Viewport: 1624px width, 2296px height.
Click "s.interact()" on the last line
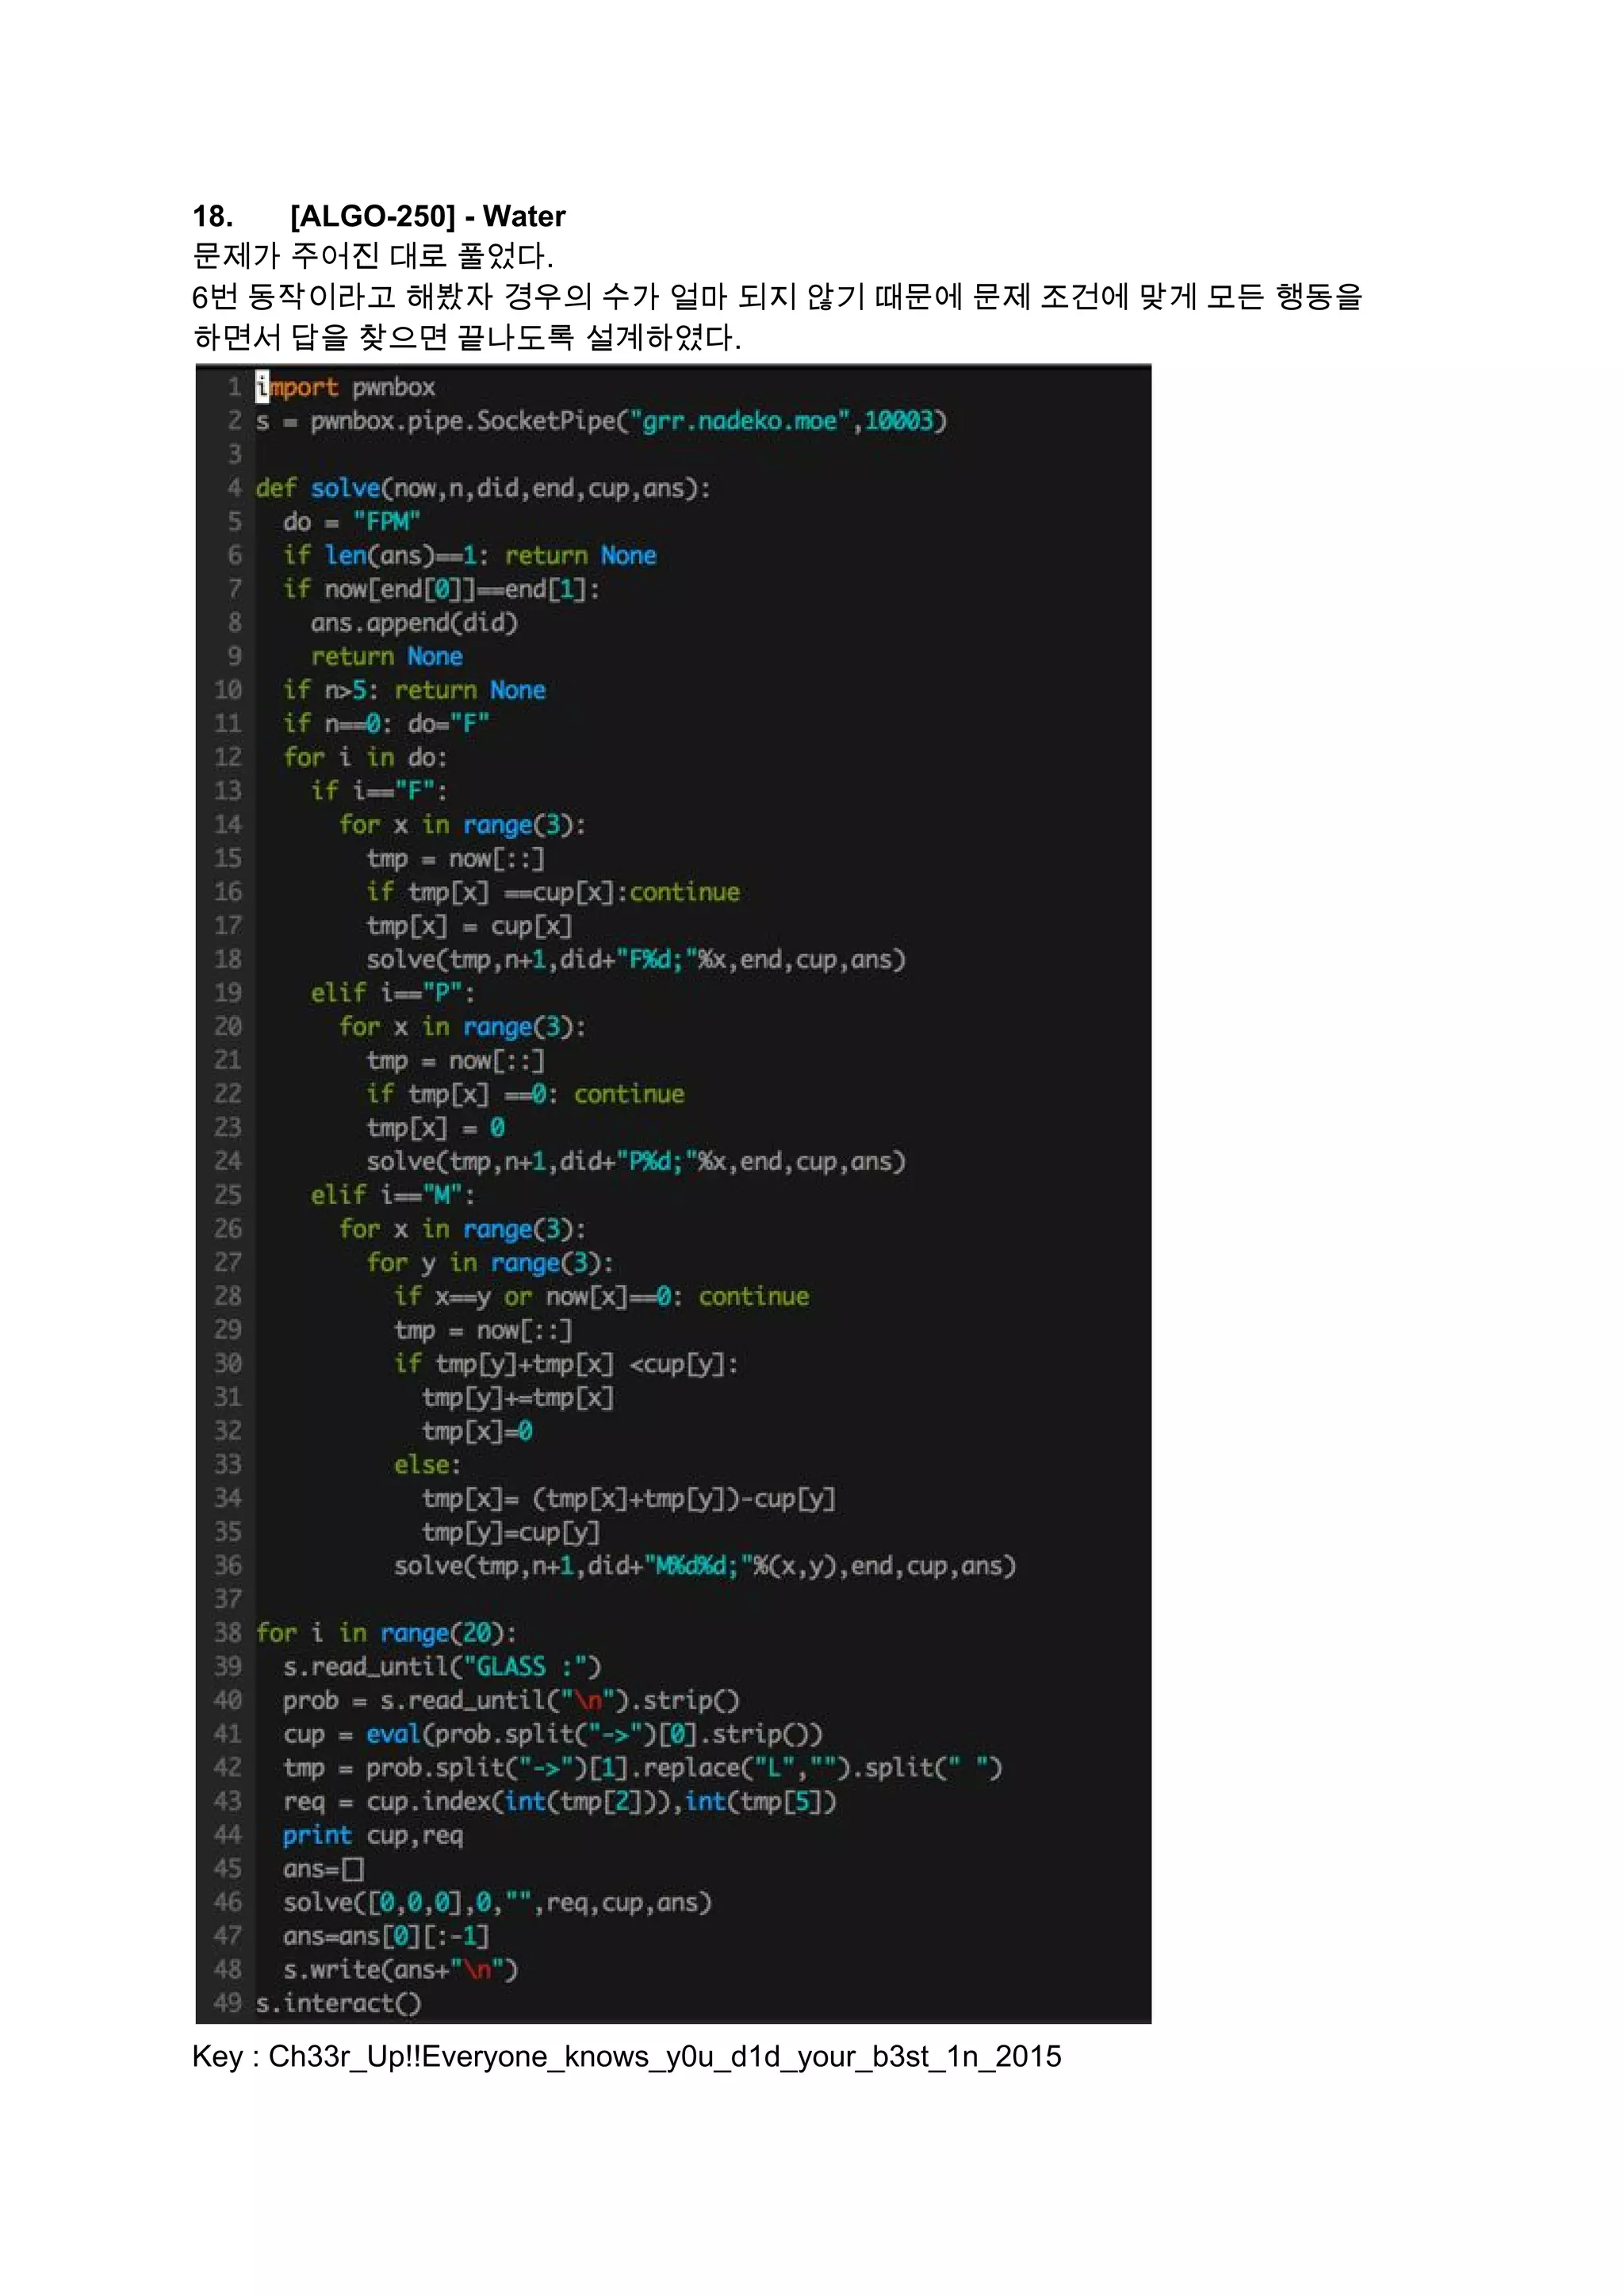point(338,2003)
